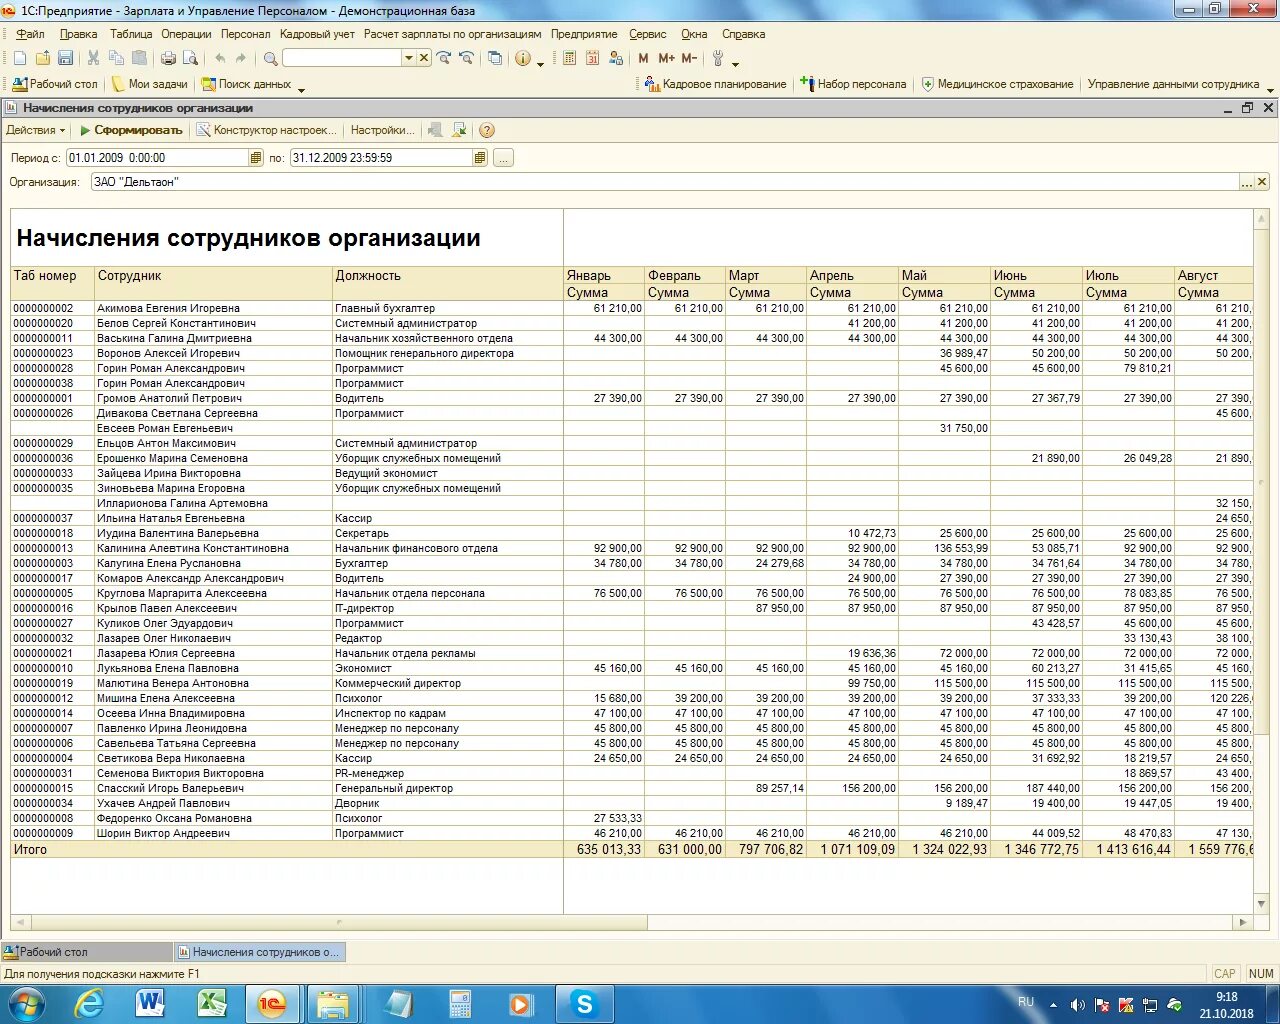Open the search field dropdown arrow
Viewport: 1280px width, 1024px height.
click(408, 58)
